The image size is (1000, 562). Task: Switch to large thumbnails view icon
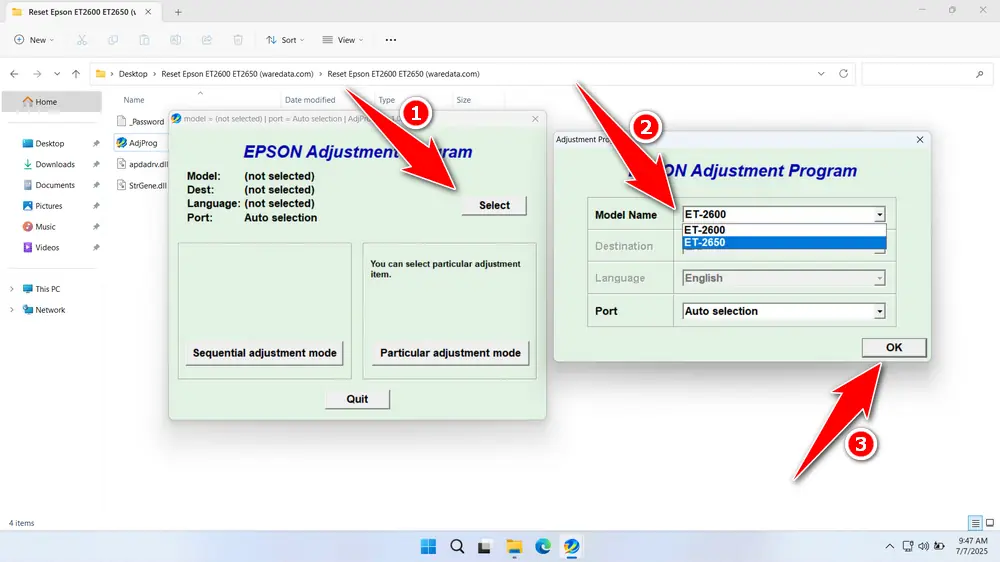(x=990, y=523)
